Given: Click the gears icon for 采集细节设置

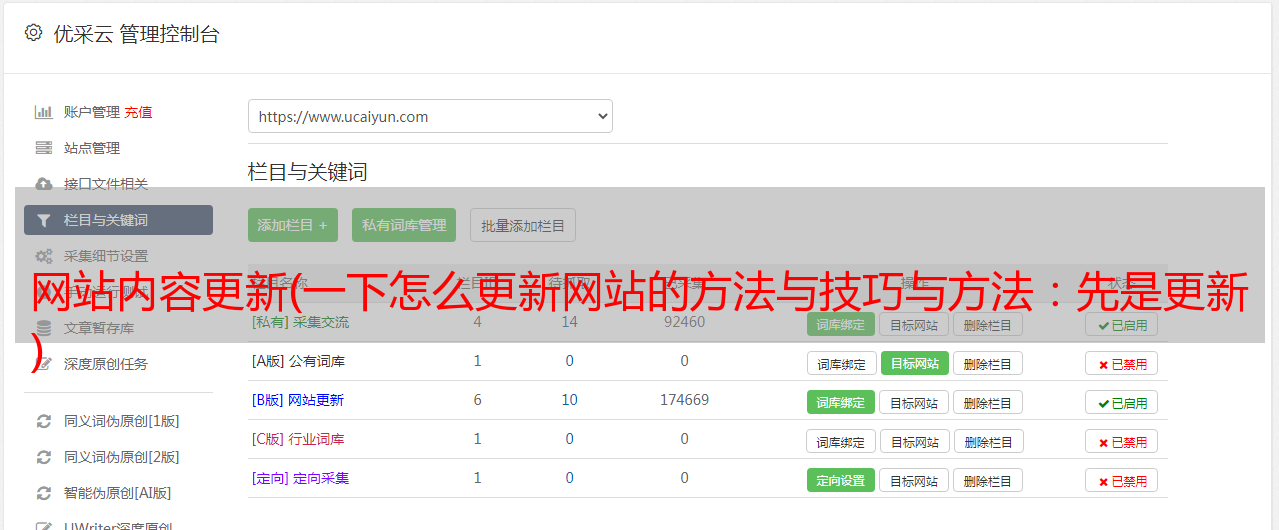Looking at the screenshot, I should pos(43,256).
